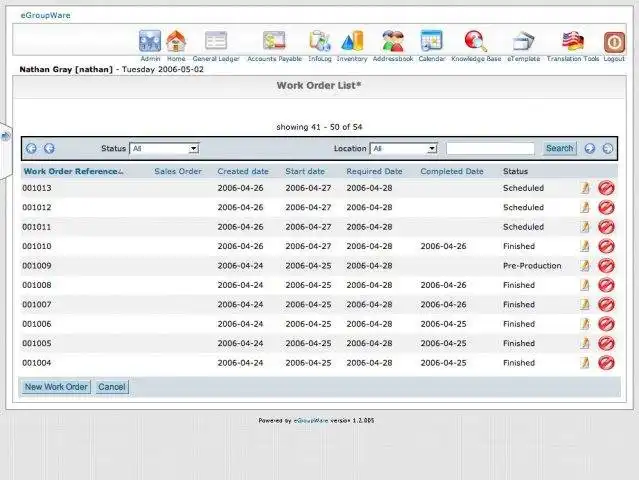Click the Cancel button

click(x=112, y=387)
